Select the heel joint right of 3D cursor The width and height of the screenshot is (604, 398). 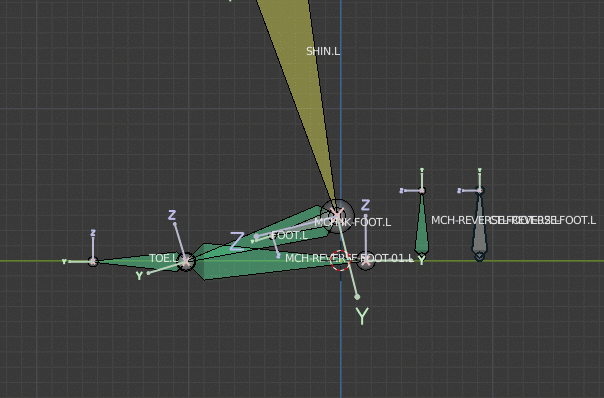366,261
